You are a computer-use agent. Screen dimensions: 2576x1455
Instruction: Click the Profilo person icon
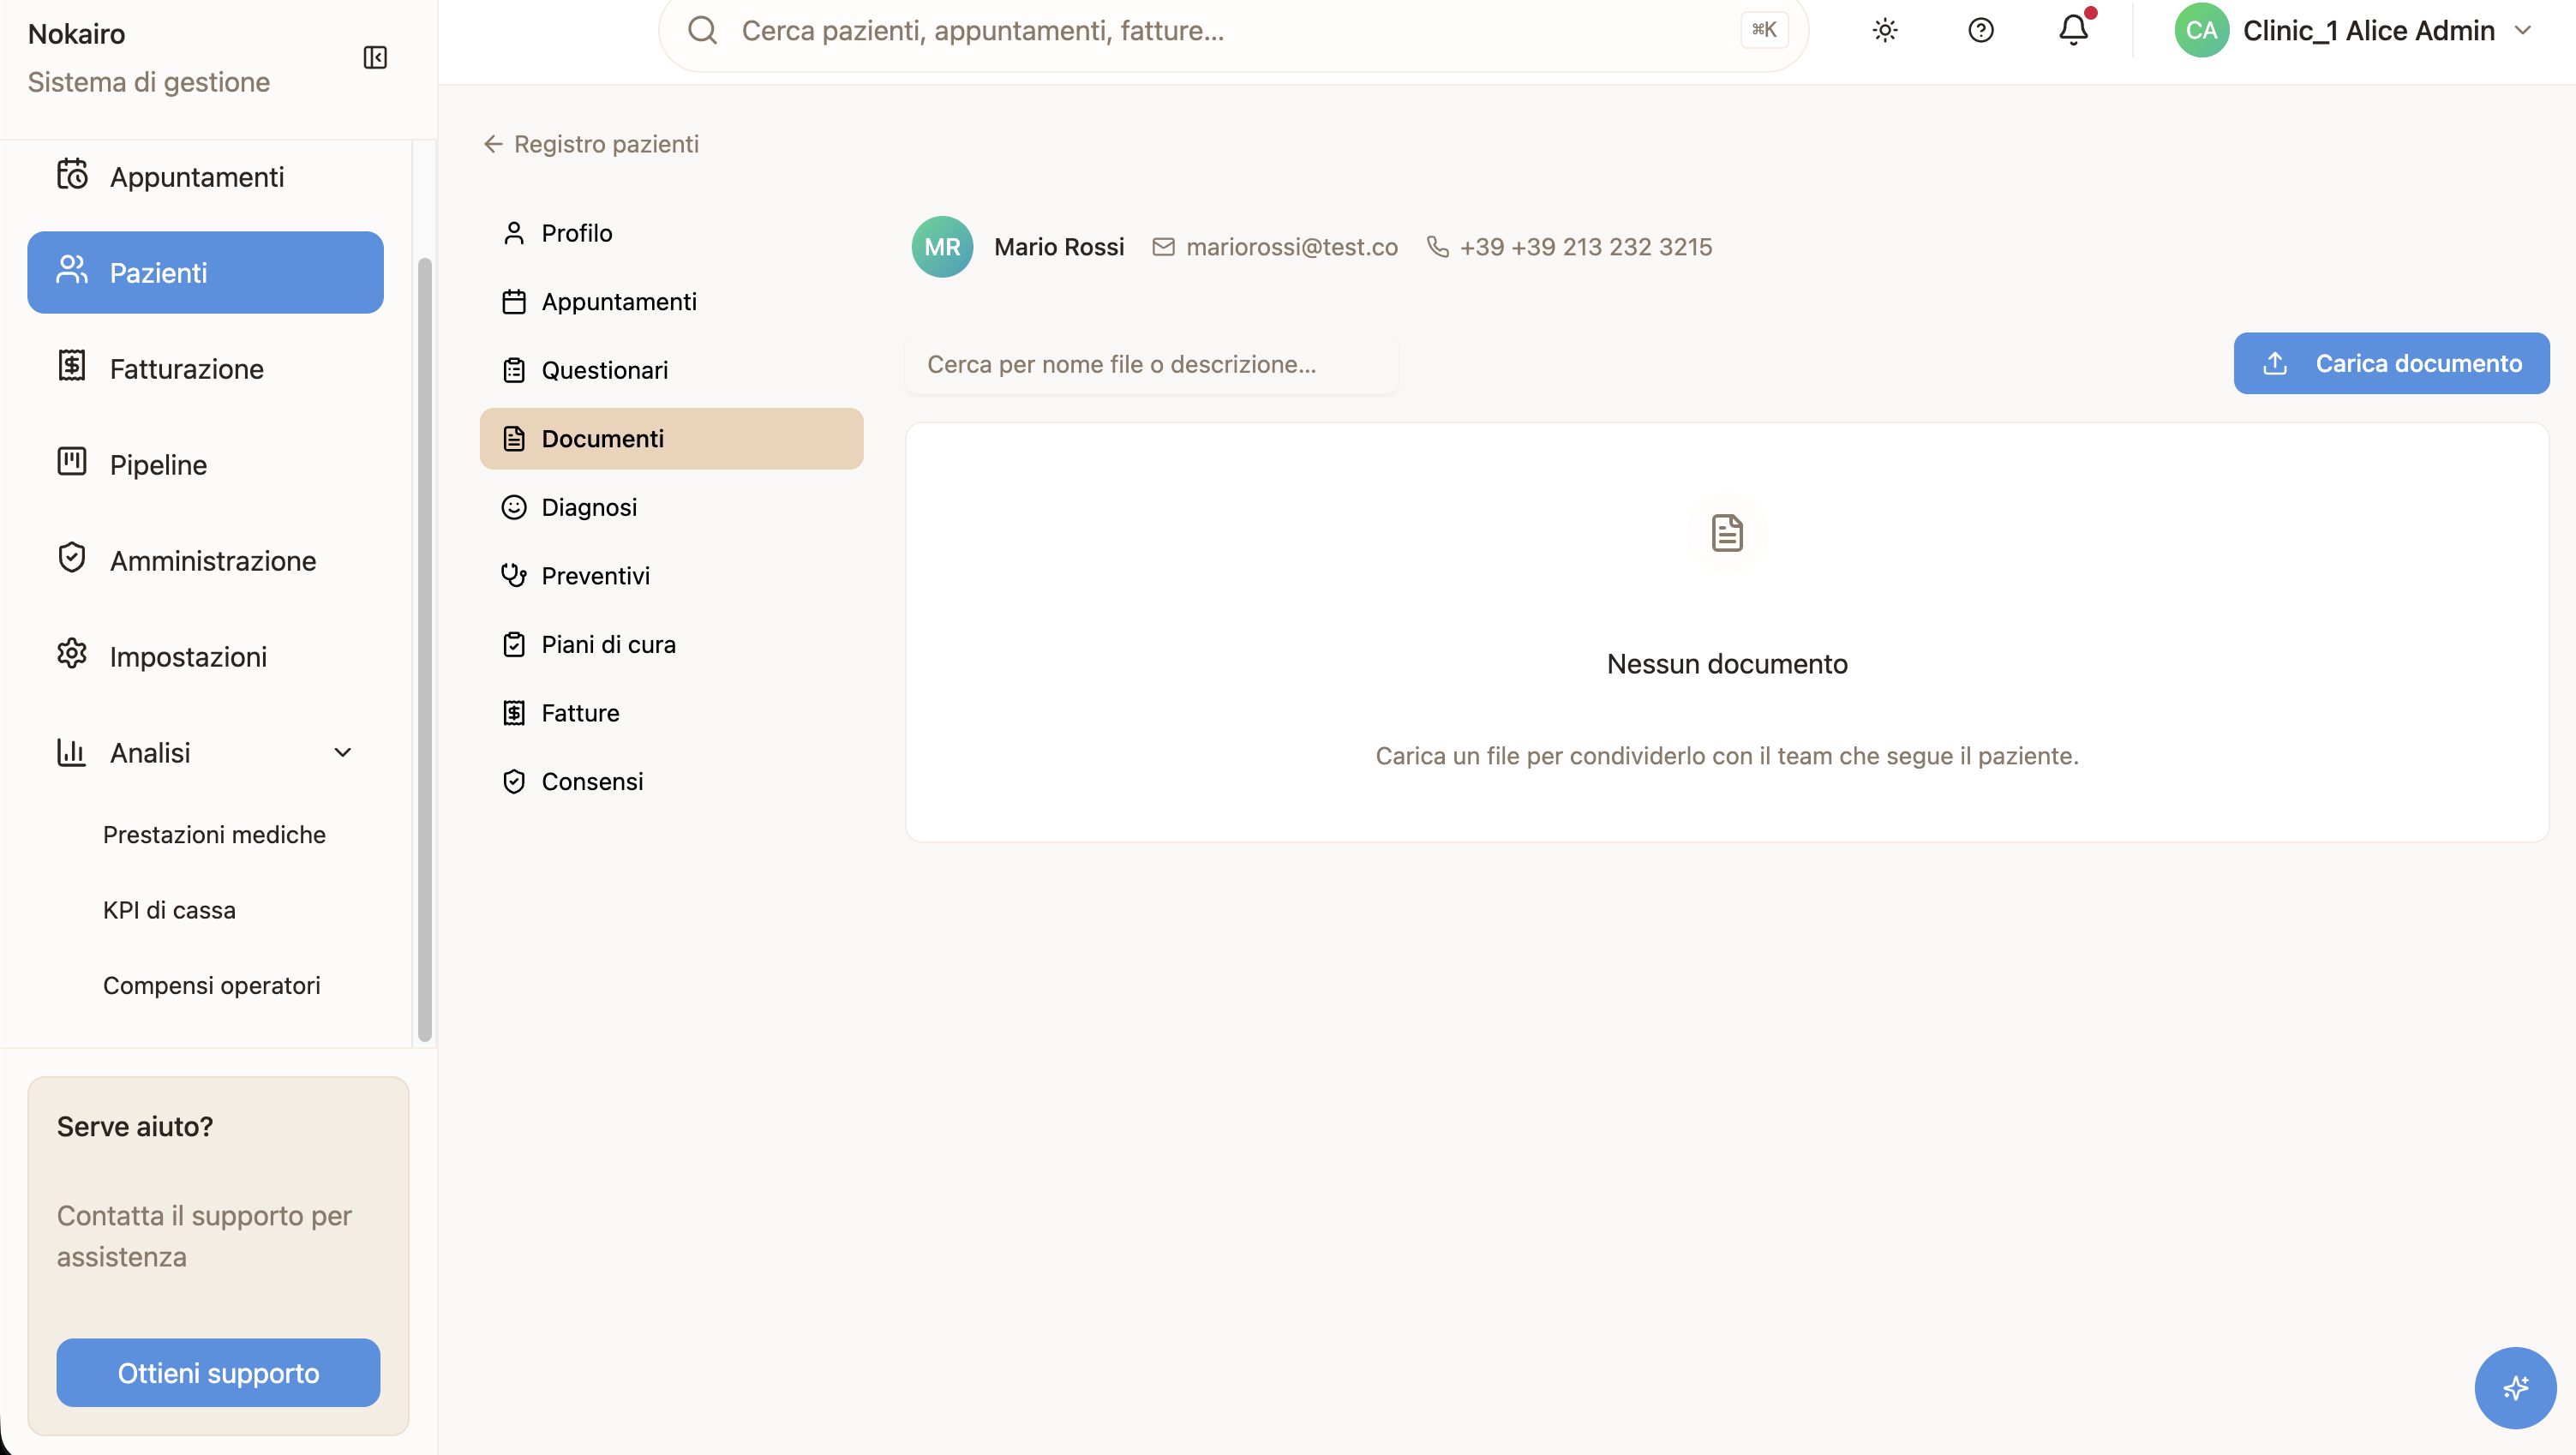(x=514, y=233)
